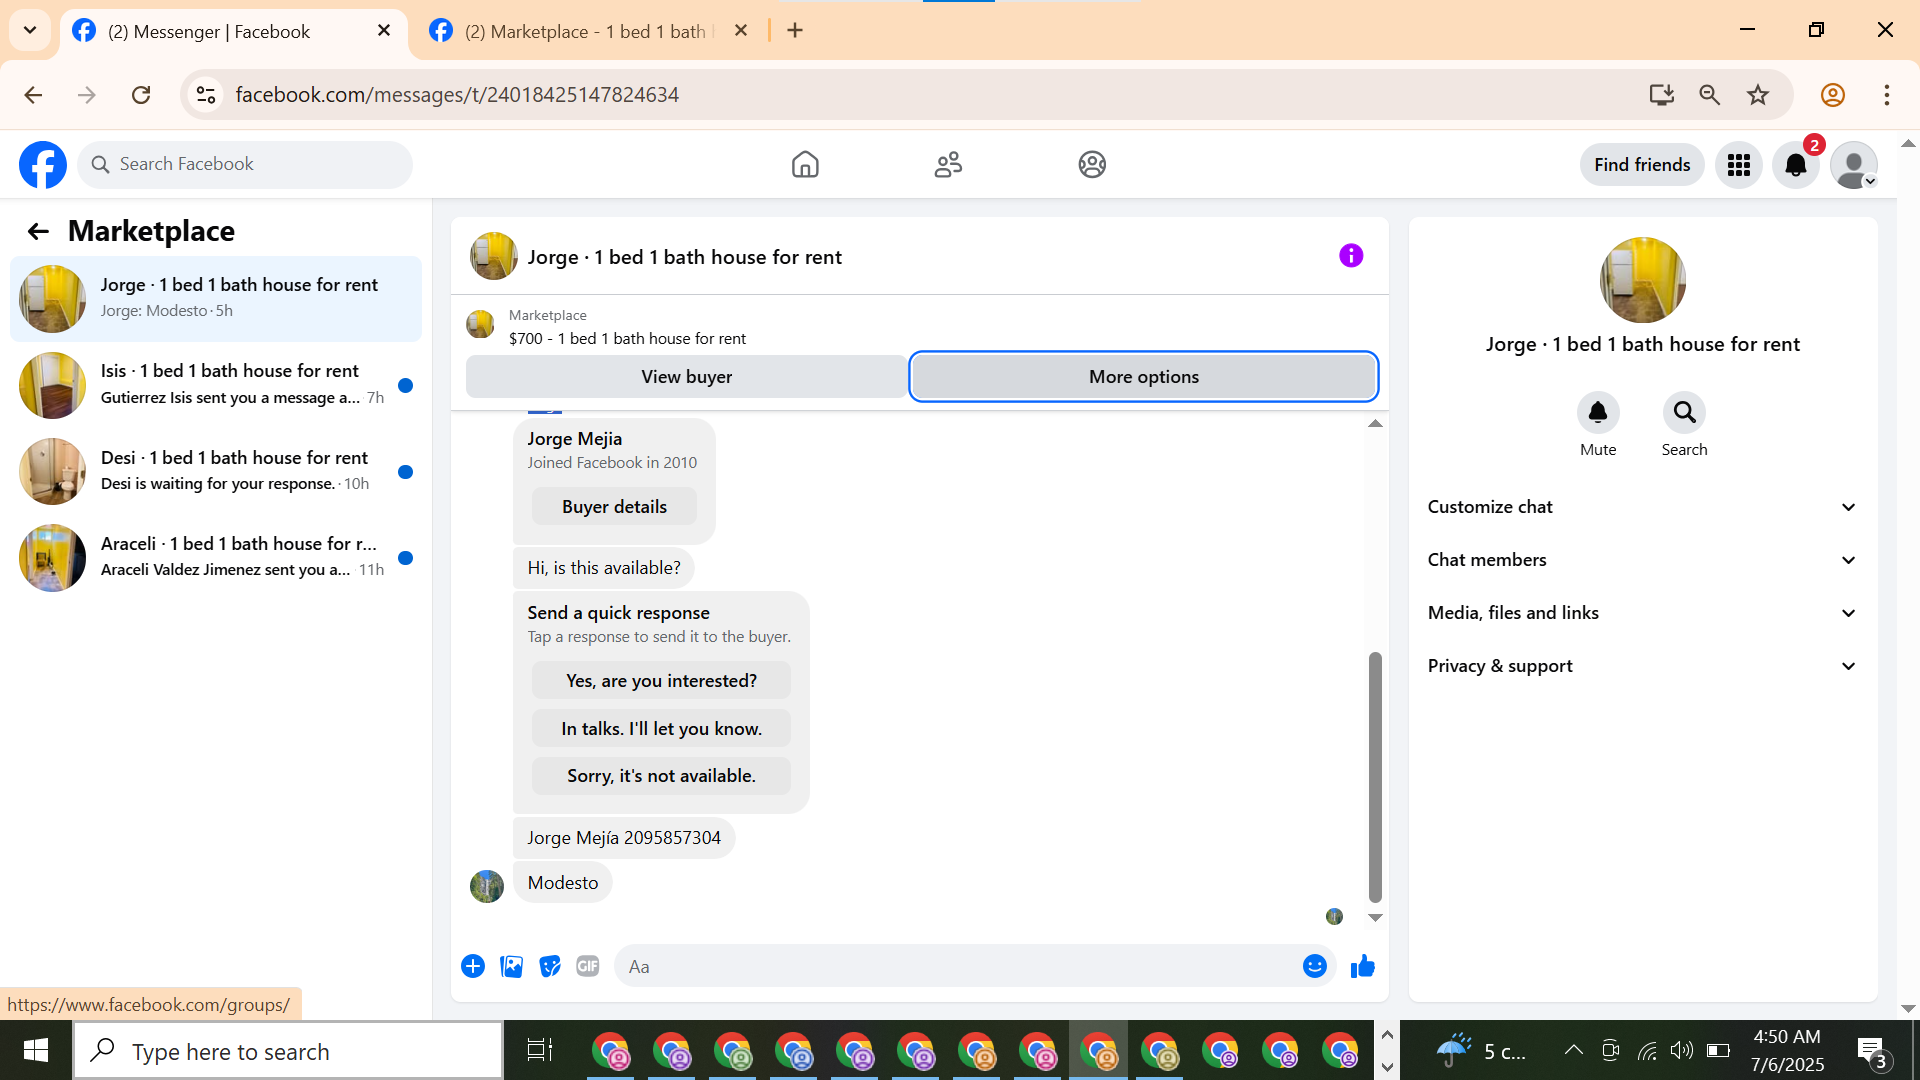Image resolution: width=1920 pixels, height=1080 pixels.
Task: Click the chat scrollbar thumb
Action: pyautogui.click(x=1375, y=777)
